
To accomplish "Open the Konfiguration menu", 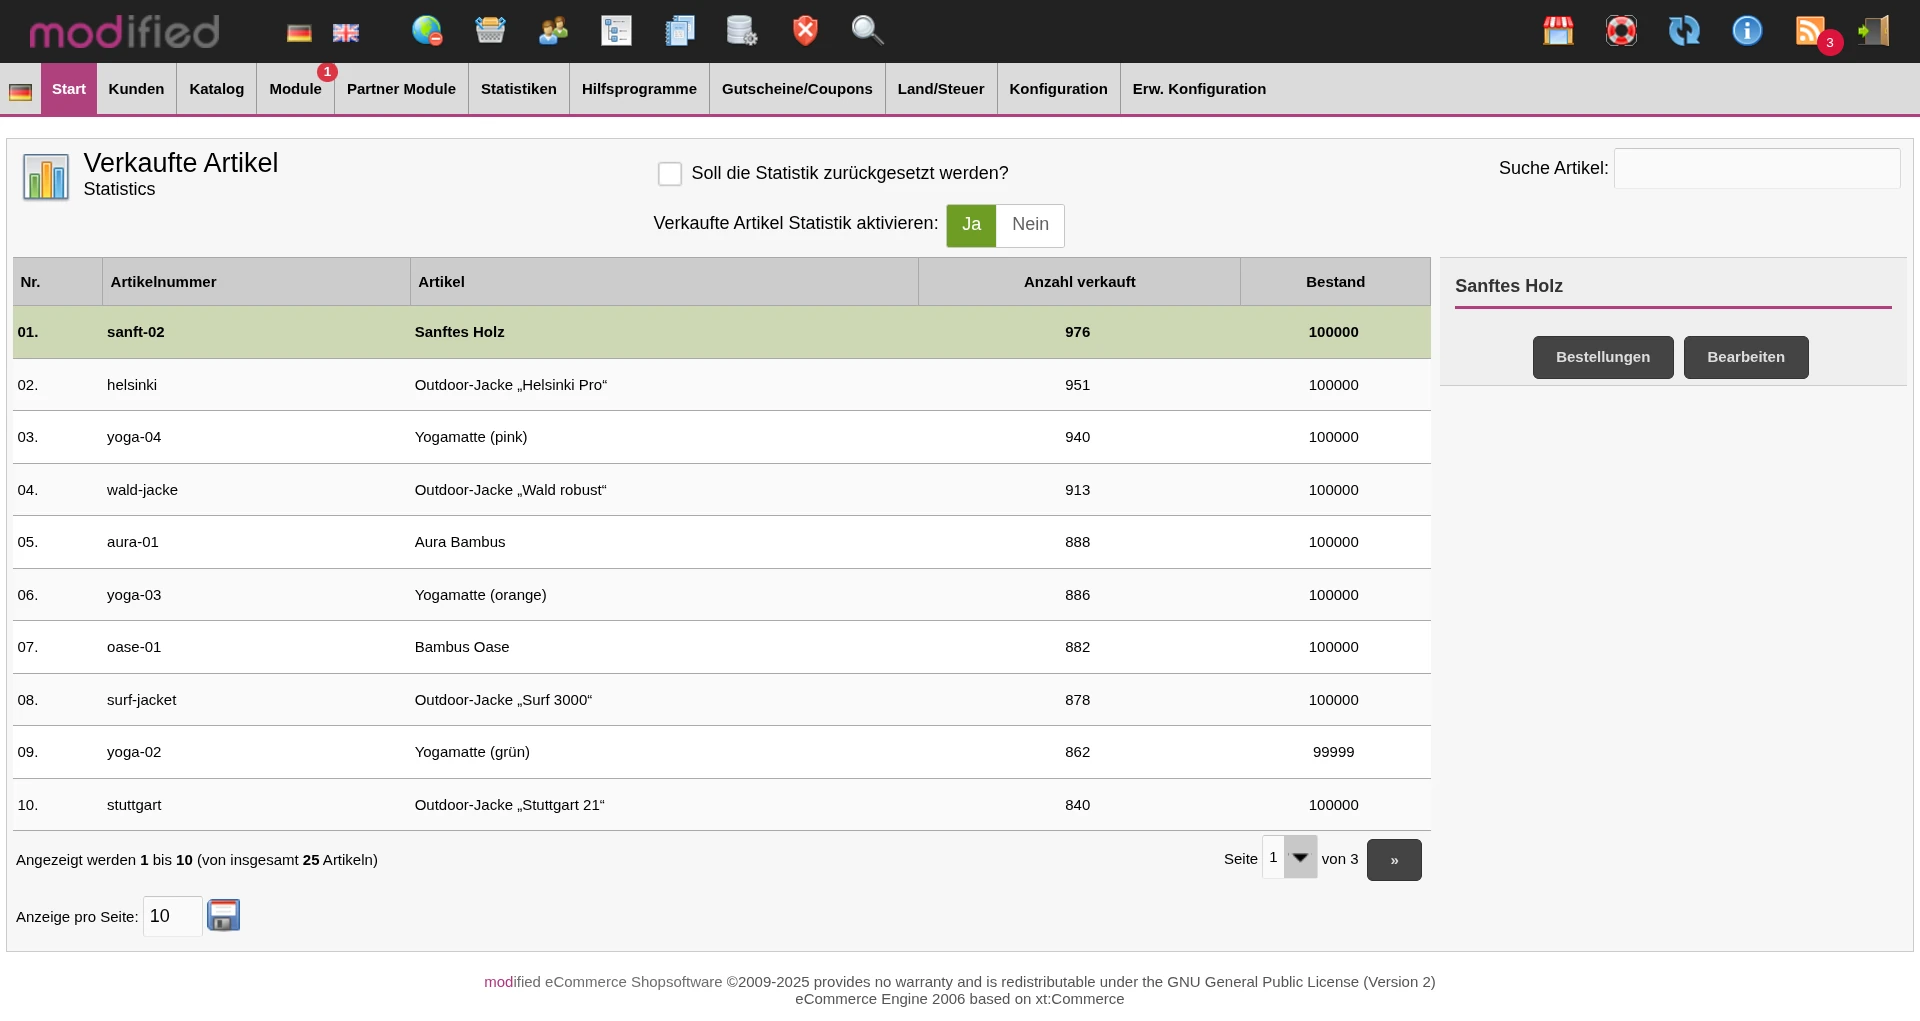I will click(x=1058, y=89).
